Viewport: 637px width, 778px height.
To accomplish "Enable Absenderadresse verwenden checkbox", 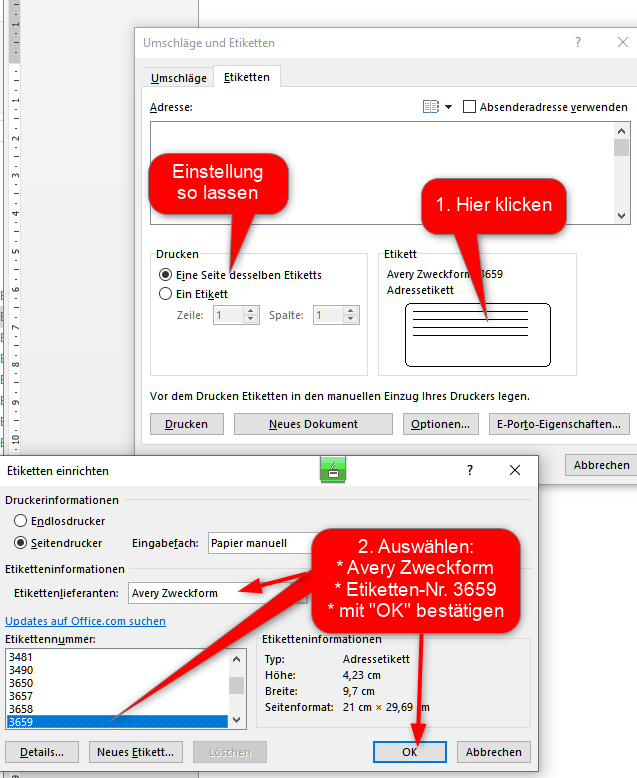I will click(x=469, y=107).
